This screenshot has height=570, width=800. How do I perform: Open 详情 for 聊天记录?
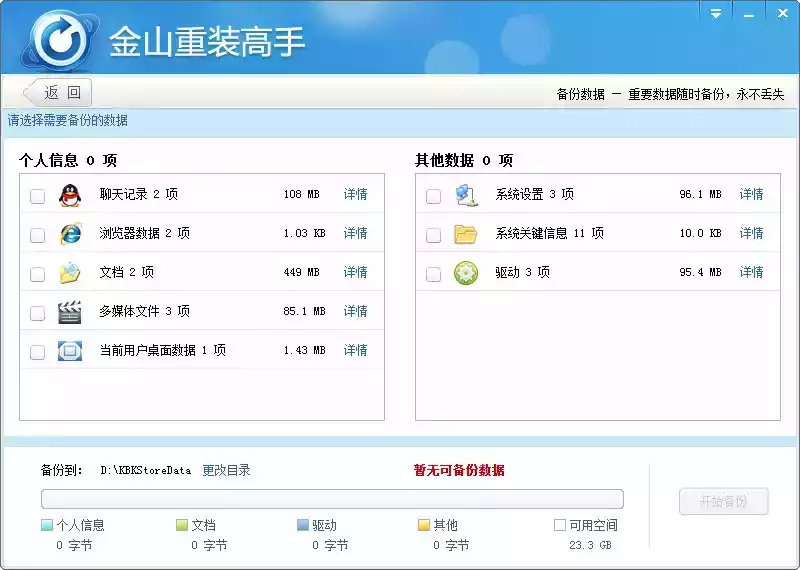pyautogui.click(x=355, y=194)
